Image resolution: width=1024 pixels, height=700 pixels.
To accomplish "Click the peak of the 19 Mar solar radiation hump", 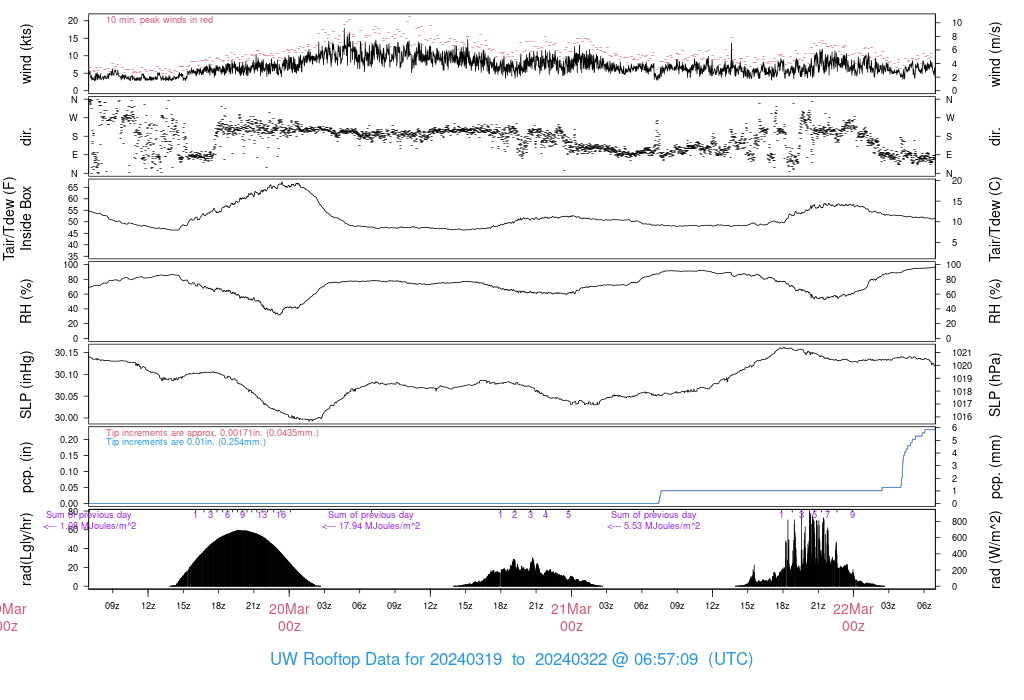I will click(242, 531).
